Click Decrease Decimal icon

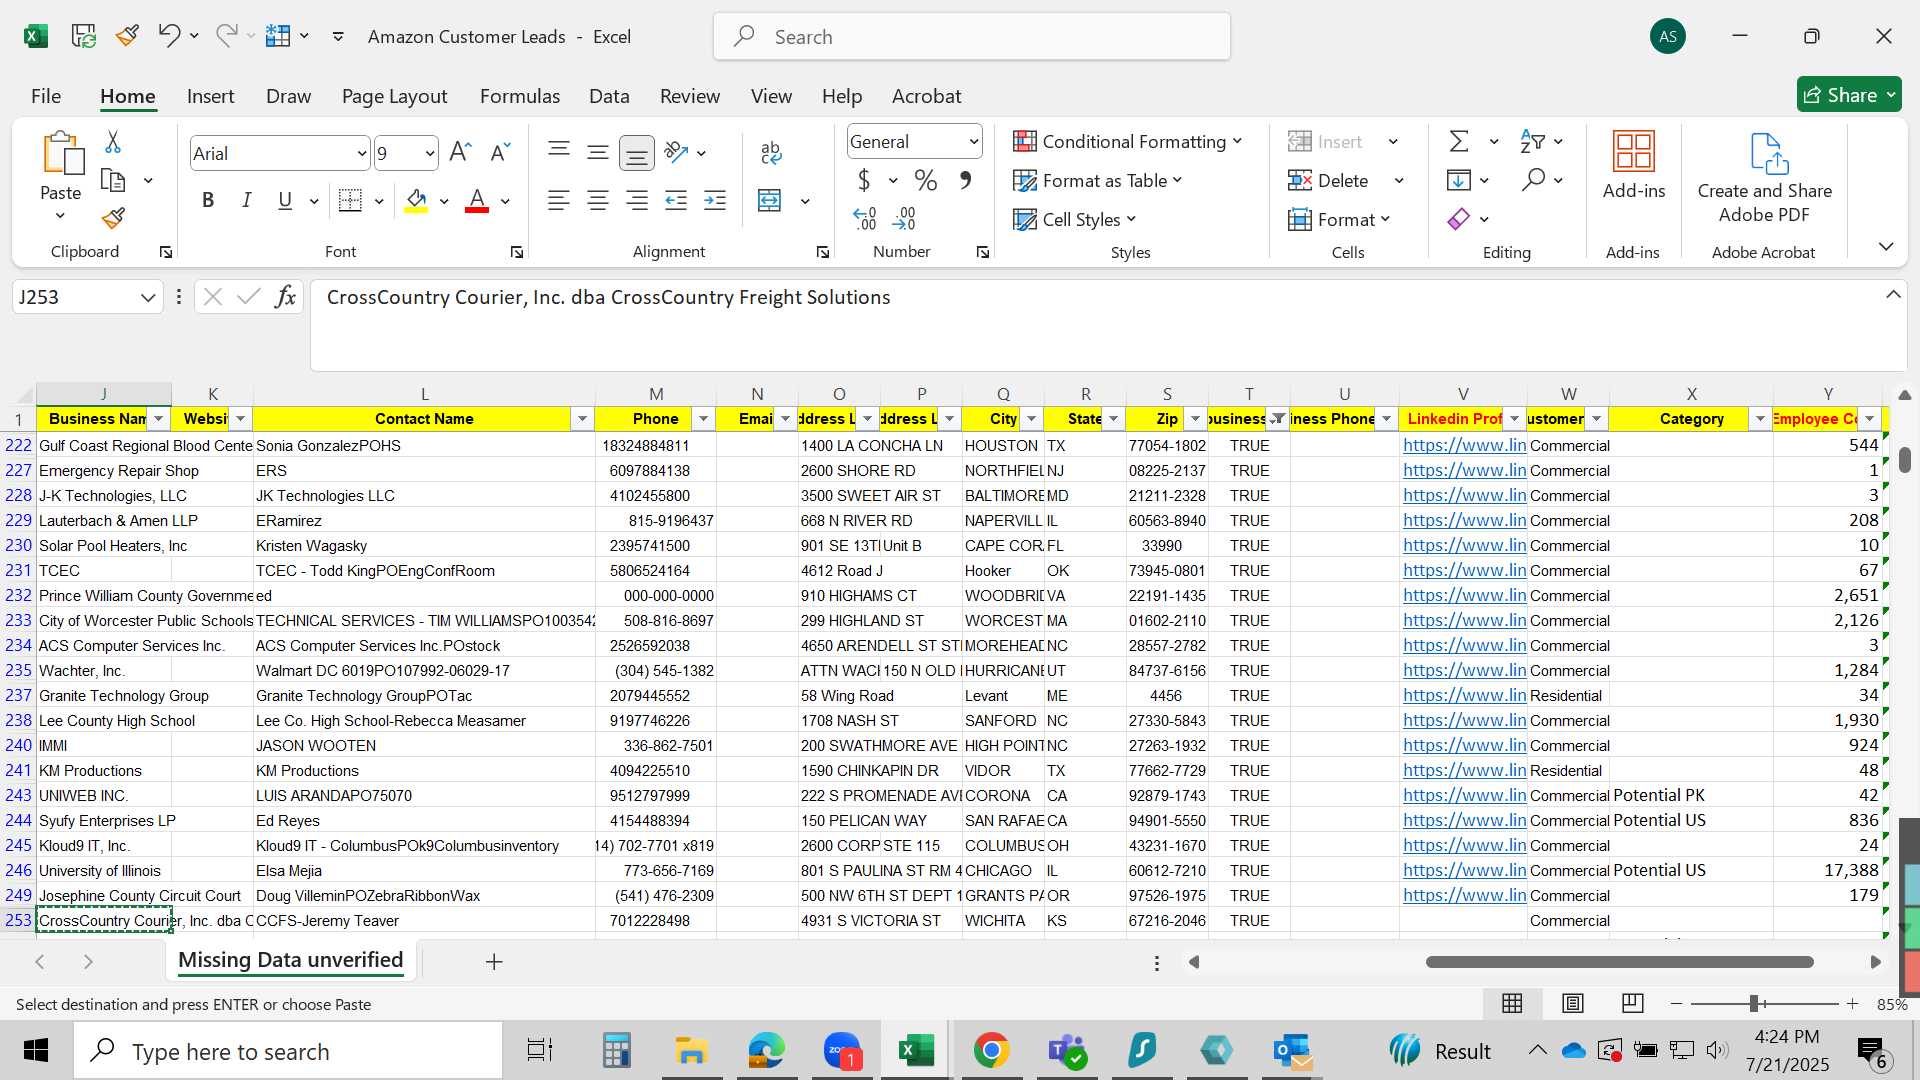tap(905, 218)
